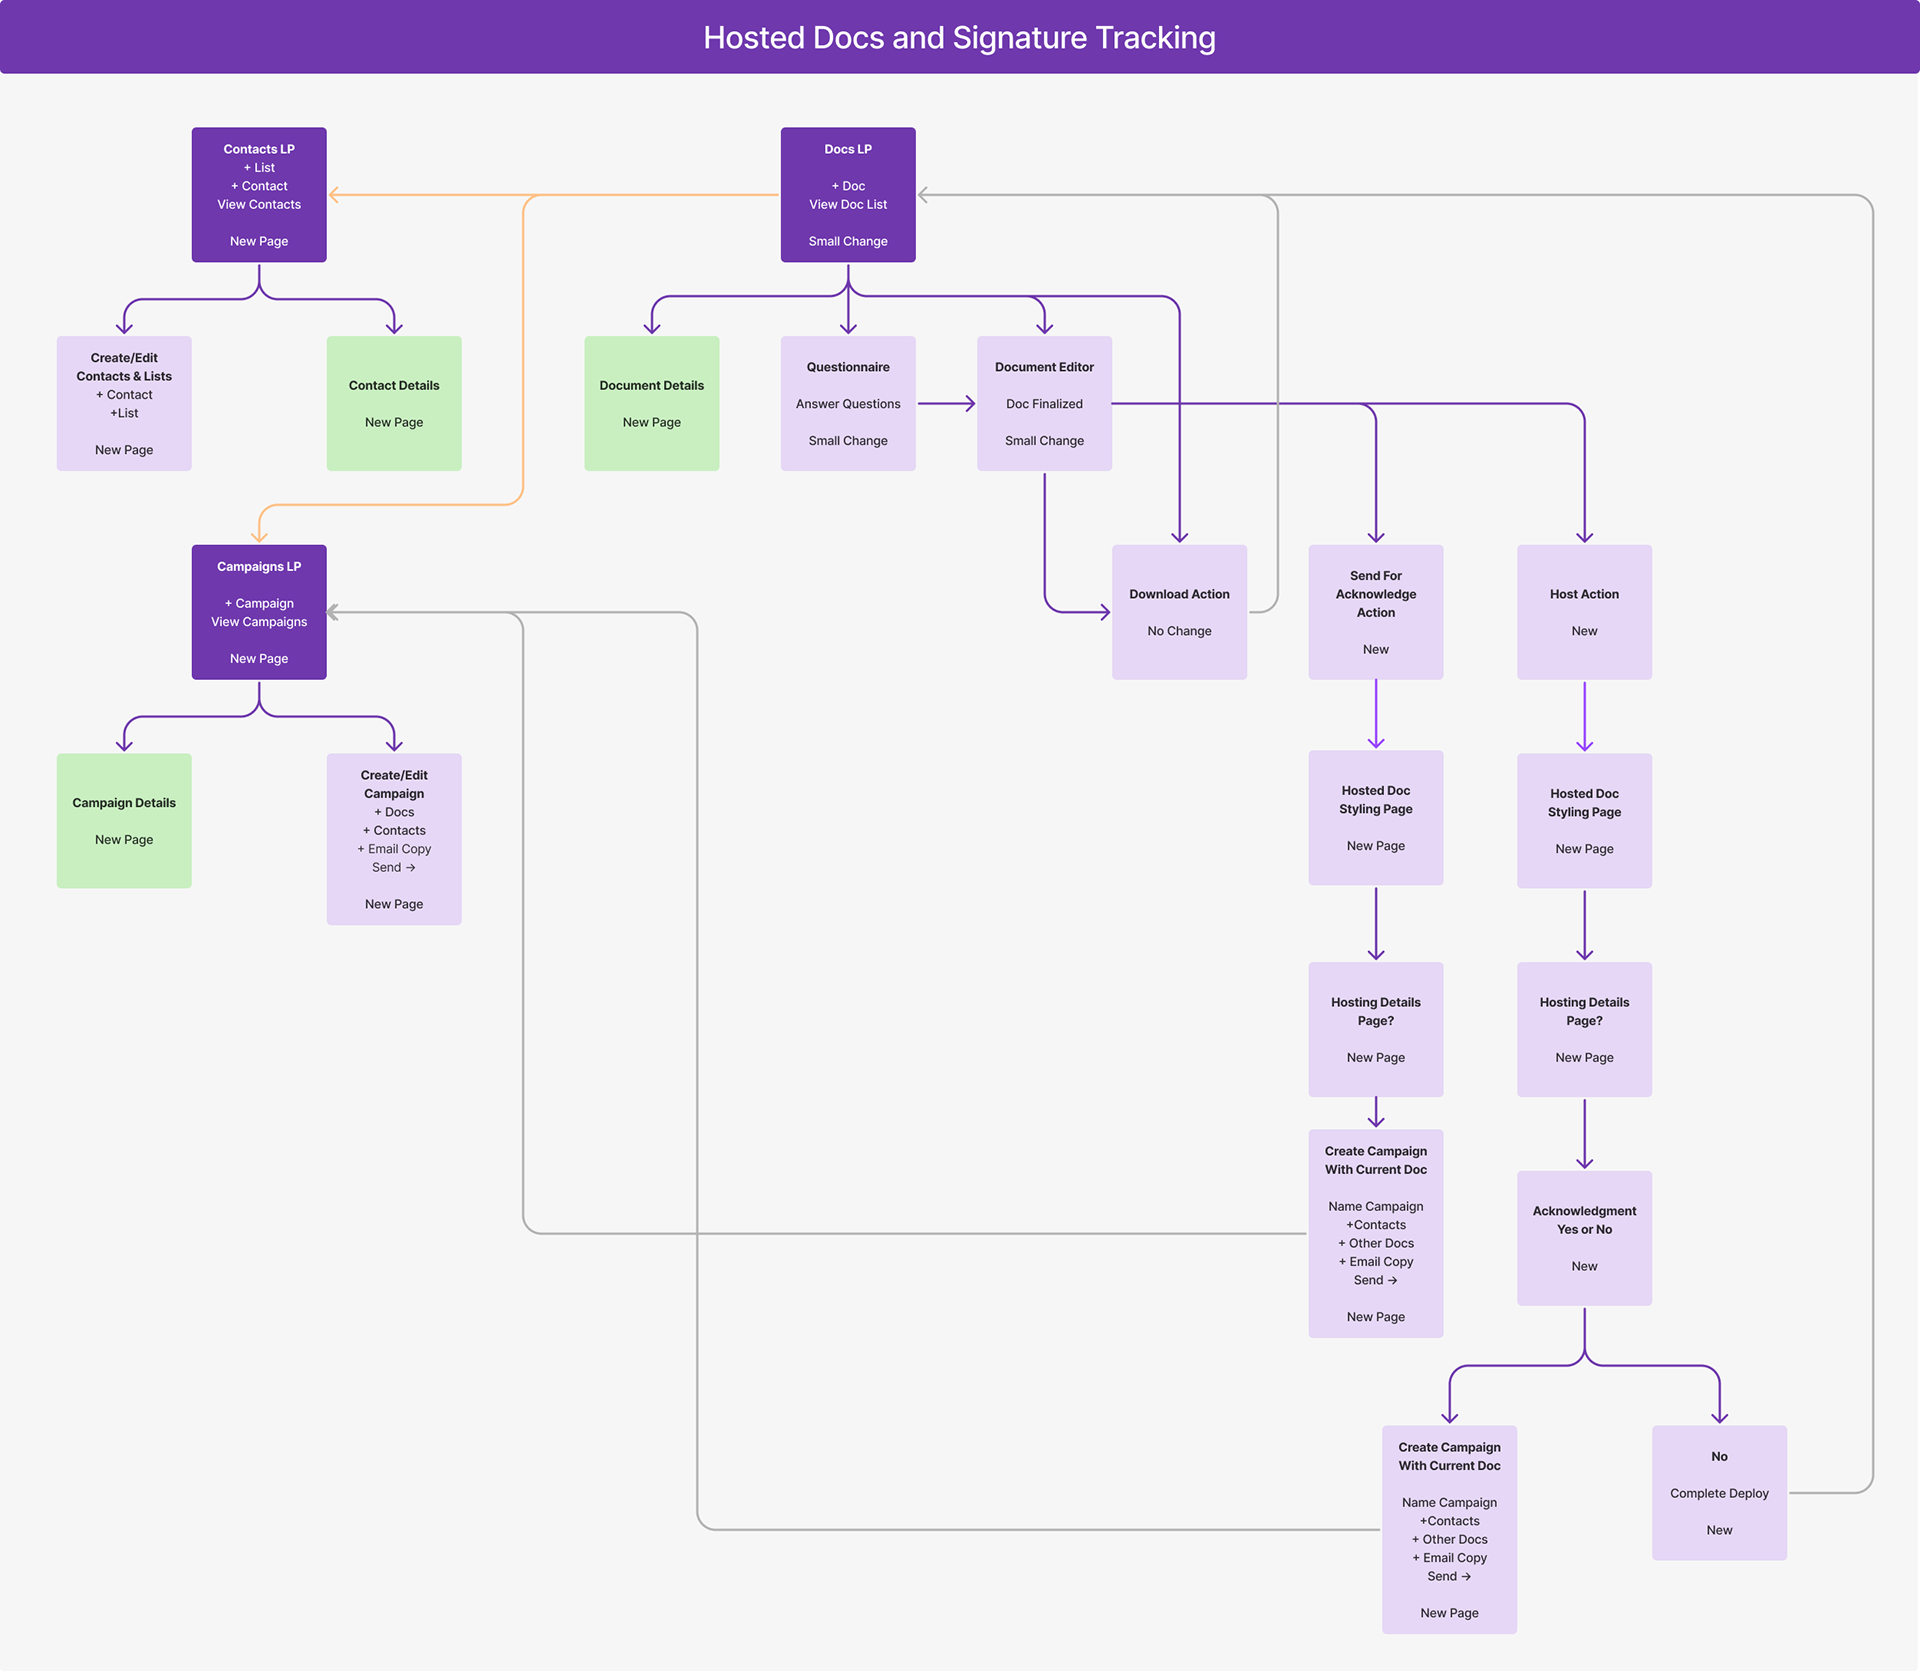Select Hosted Doc Styling Page under Host Action
This screenshot has width=1920, height=1671.
click(1584, 820)
